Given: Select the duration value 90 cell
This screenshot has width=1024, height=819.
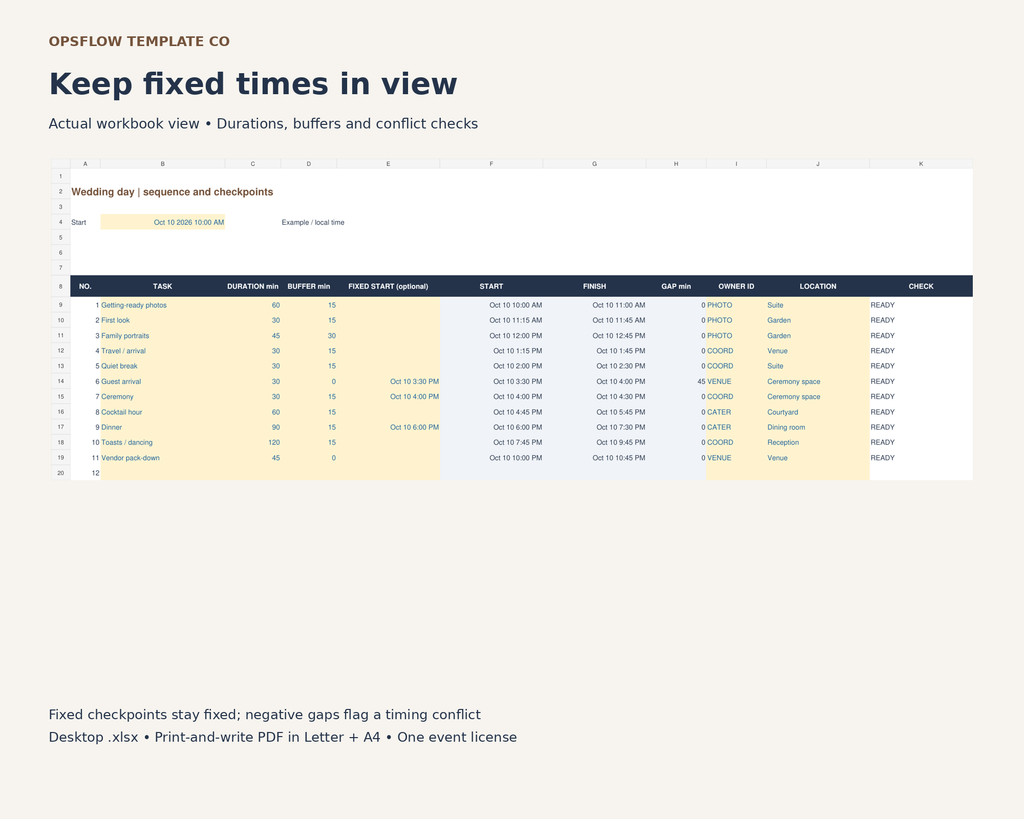Looking at the screenshot, I should 253,427.
